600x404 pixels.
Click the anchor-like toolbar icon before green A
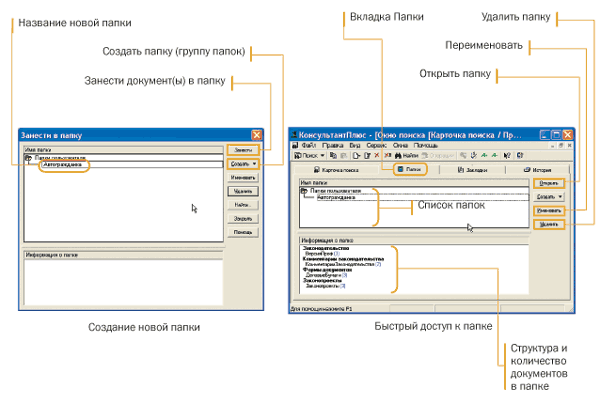point(474,155)
